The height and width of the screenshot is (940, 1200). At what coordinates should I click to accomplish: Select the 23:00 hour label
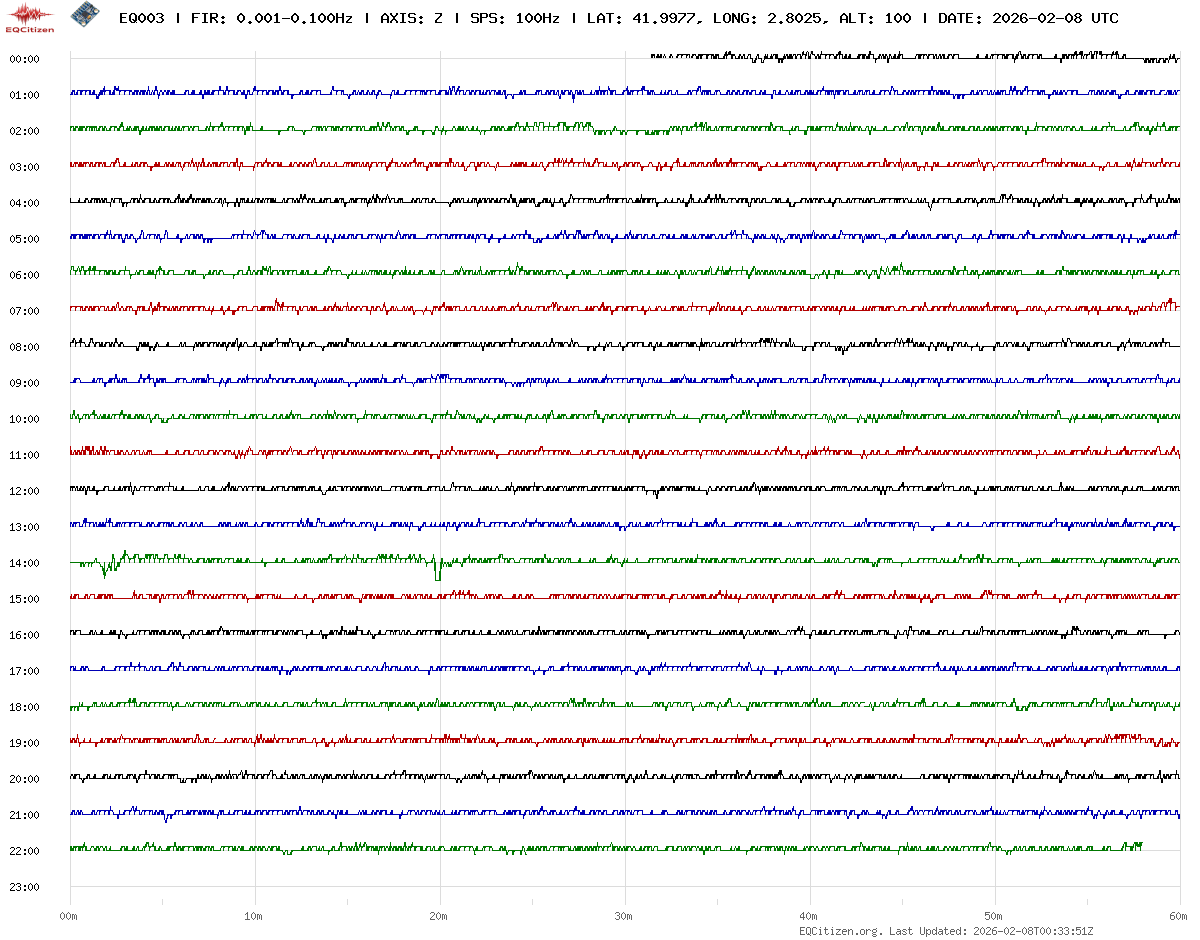[24, 887]
